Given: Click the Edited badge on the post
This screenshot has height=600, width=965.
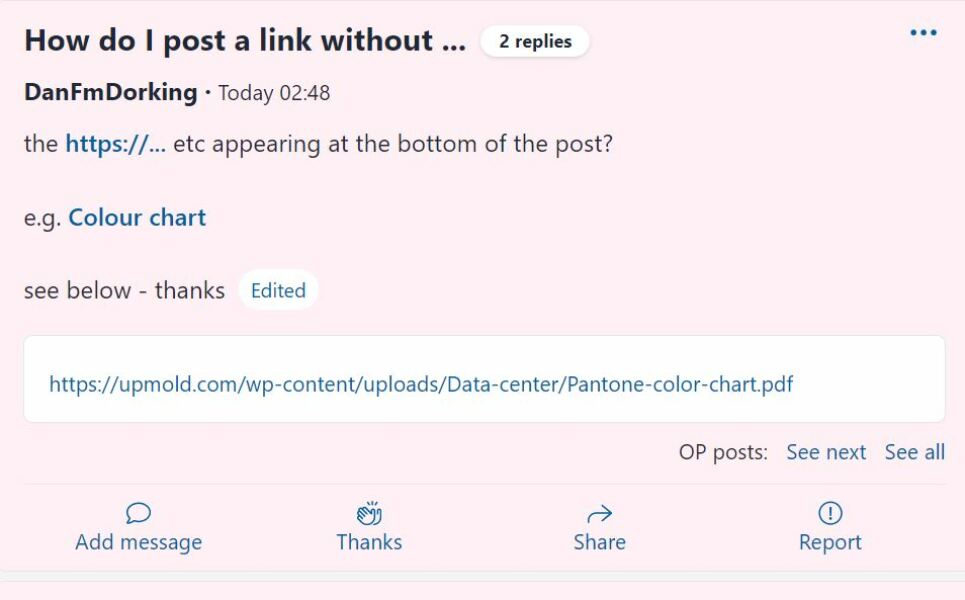Looking at the screenshot, I should point(278,290).
